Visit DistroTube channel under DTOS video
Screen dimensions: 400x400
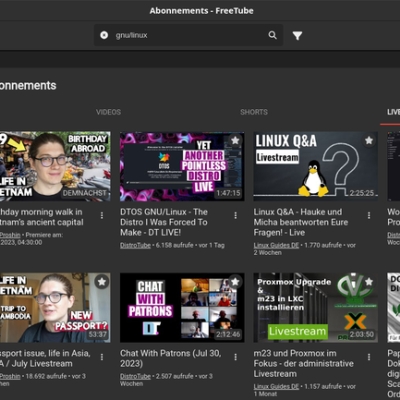click(135, 245)
